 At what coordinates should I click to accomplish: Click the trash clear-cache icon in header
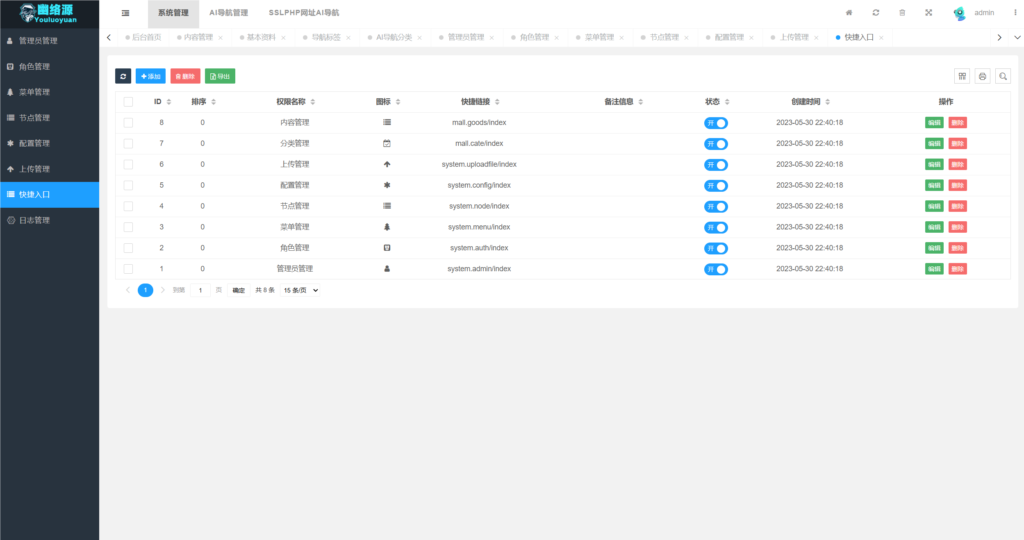902,13
